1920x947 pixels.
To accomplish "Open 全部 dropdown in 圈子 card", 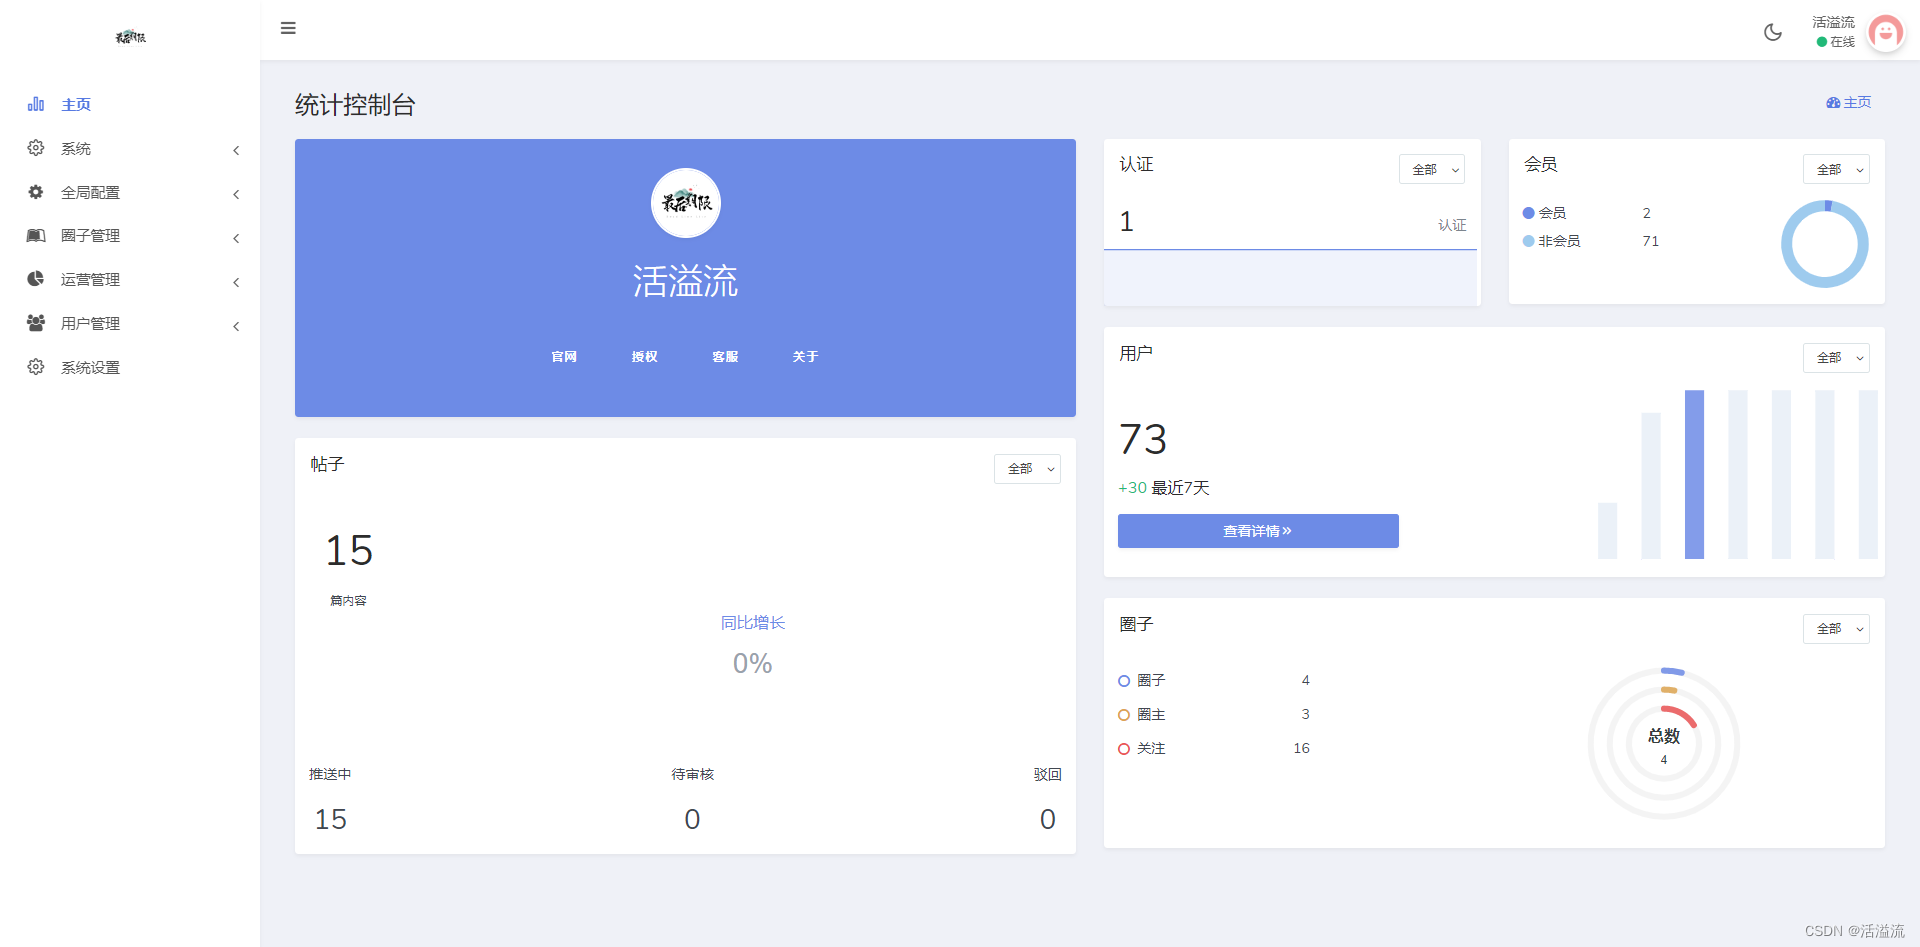I will pyautogui.click(x=1836, y=628).
